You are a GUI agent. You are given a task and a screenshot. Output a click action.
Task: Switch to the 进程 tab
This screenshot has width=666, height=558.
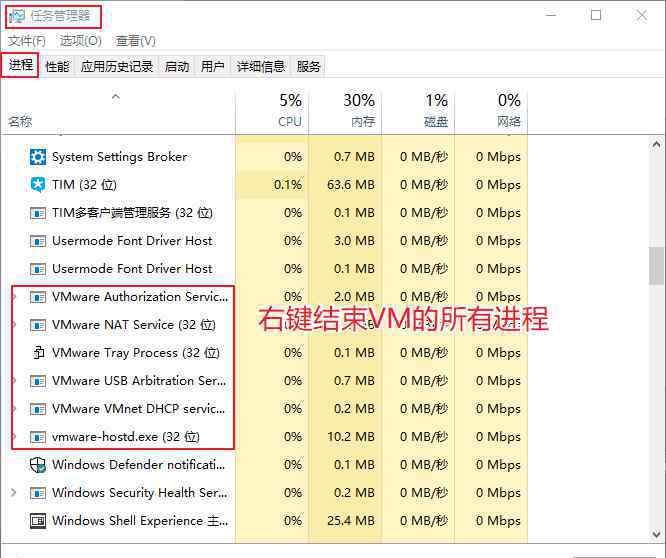[20, 65]
